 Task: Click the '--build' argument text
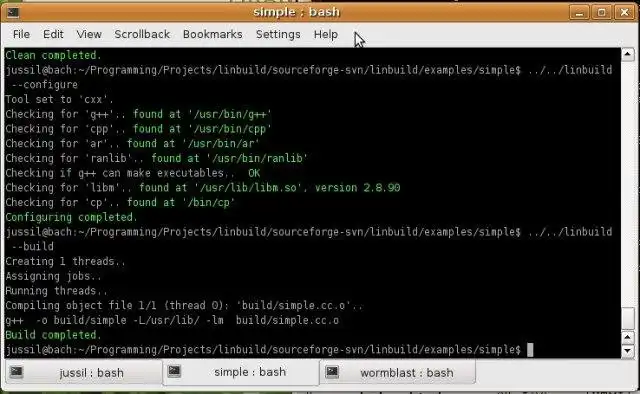[x=33, y=246]
